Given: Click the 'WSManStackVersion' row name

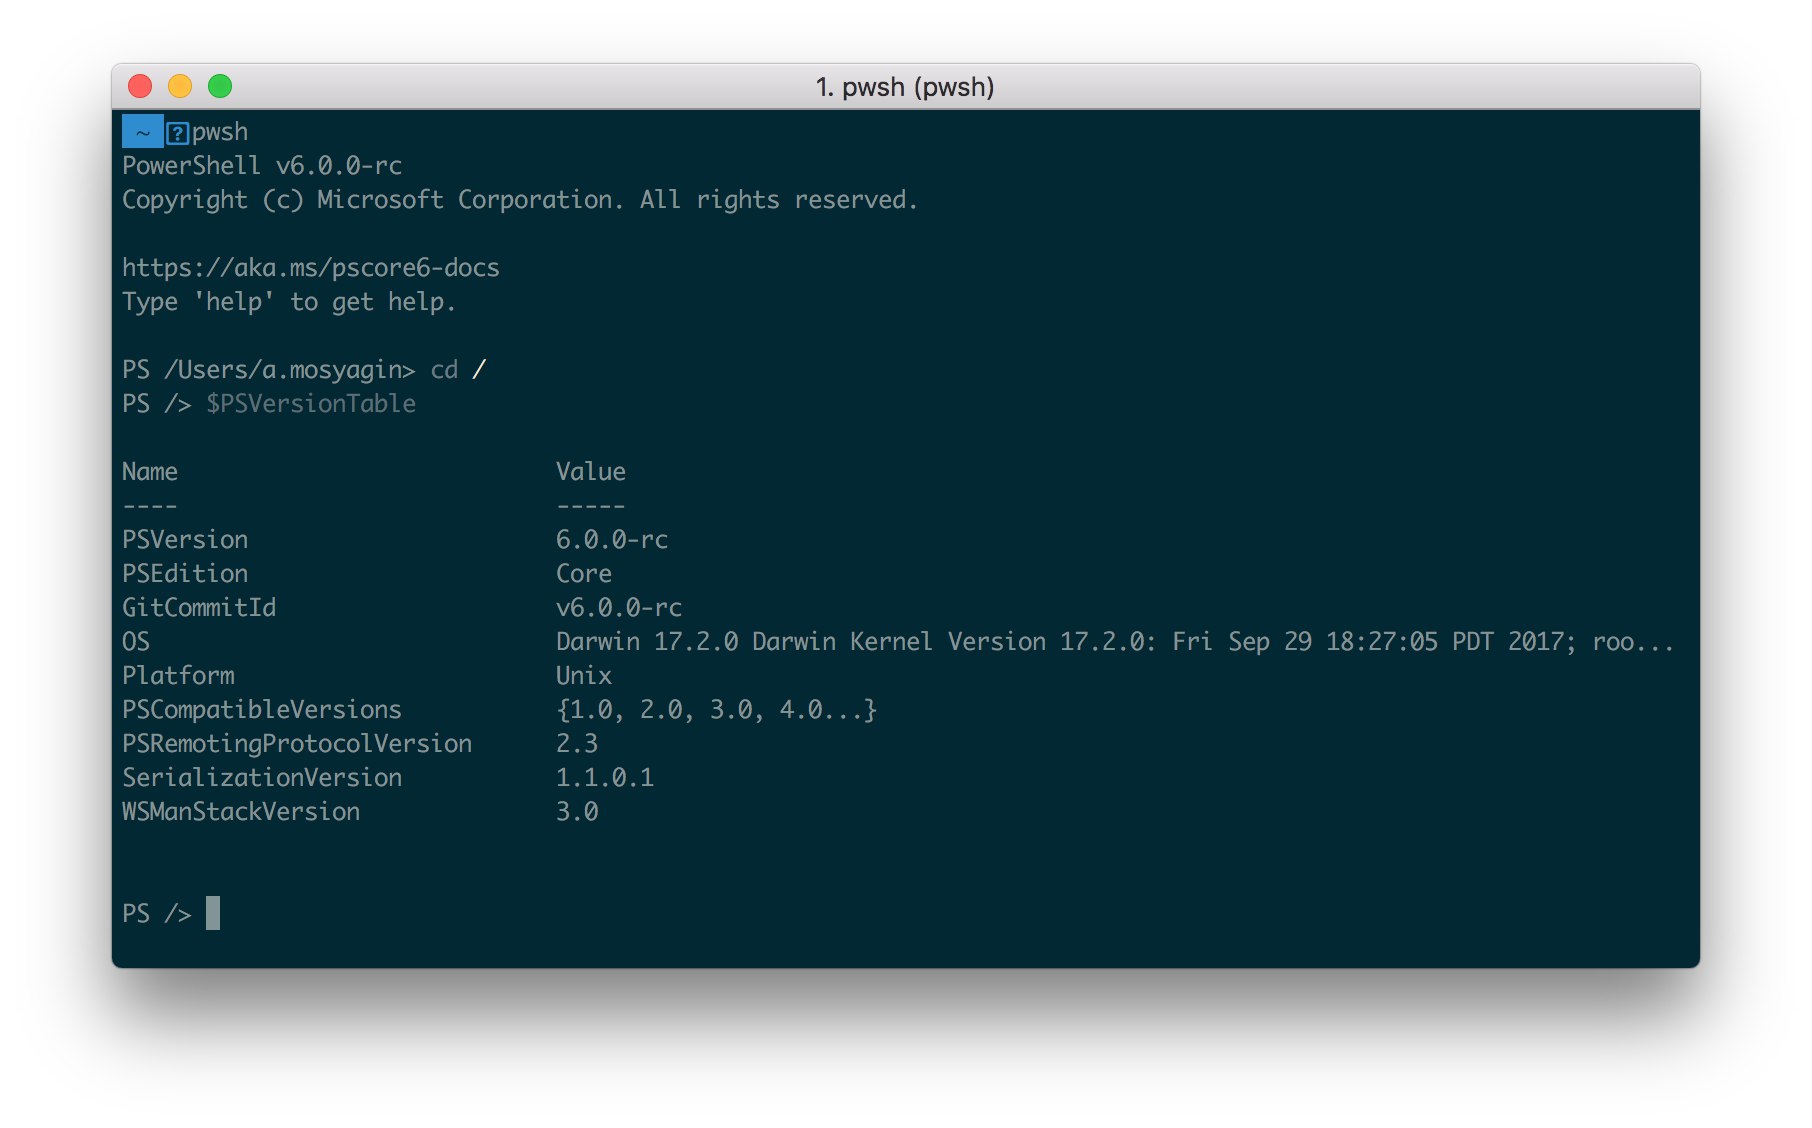Looking at the screenshot, I should click(241, 812).
